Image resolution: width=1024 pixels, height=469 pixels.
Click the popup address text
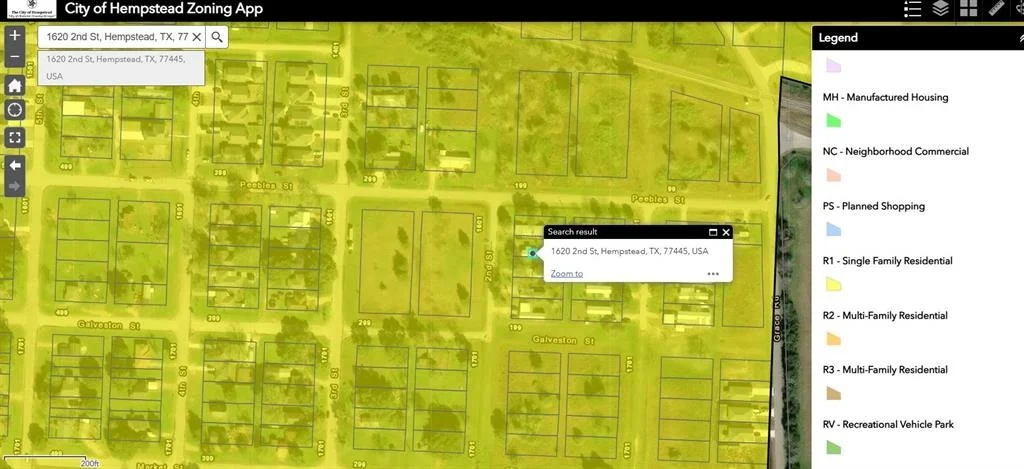click(x=629, y=251)
